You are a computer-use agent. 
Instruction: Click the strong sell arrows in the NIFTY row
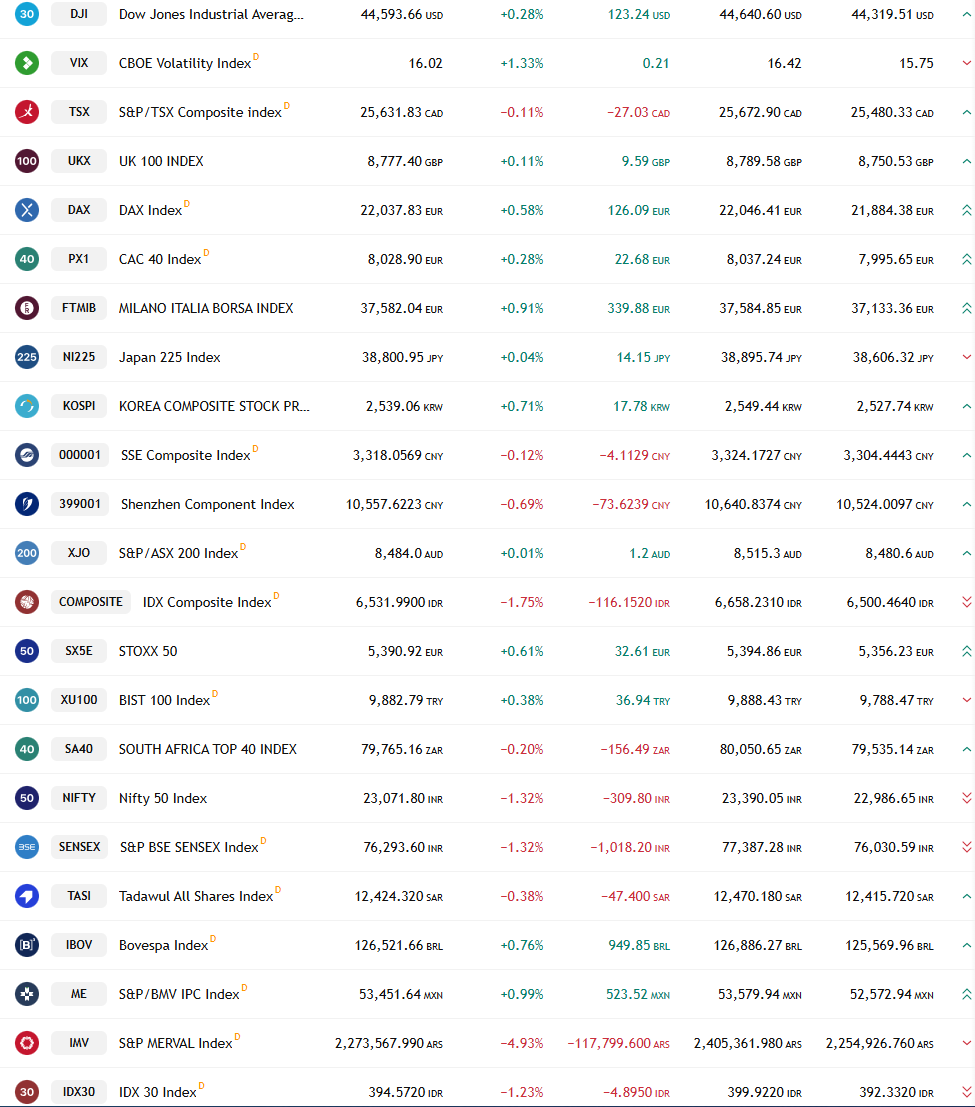[x=967, y=798]
